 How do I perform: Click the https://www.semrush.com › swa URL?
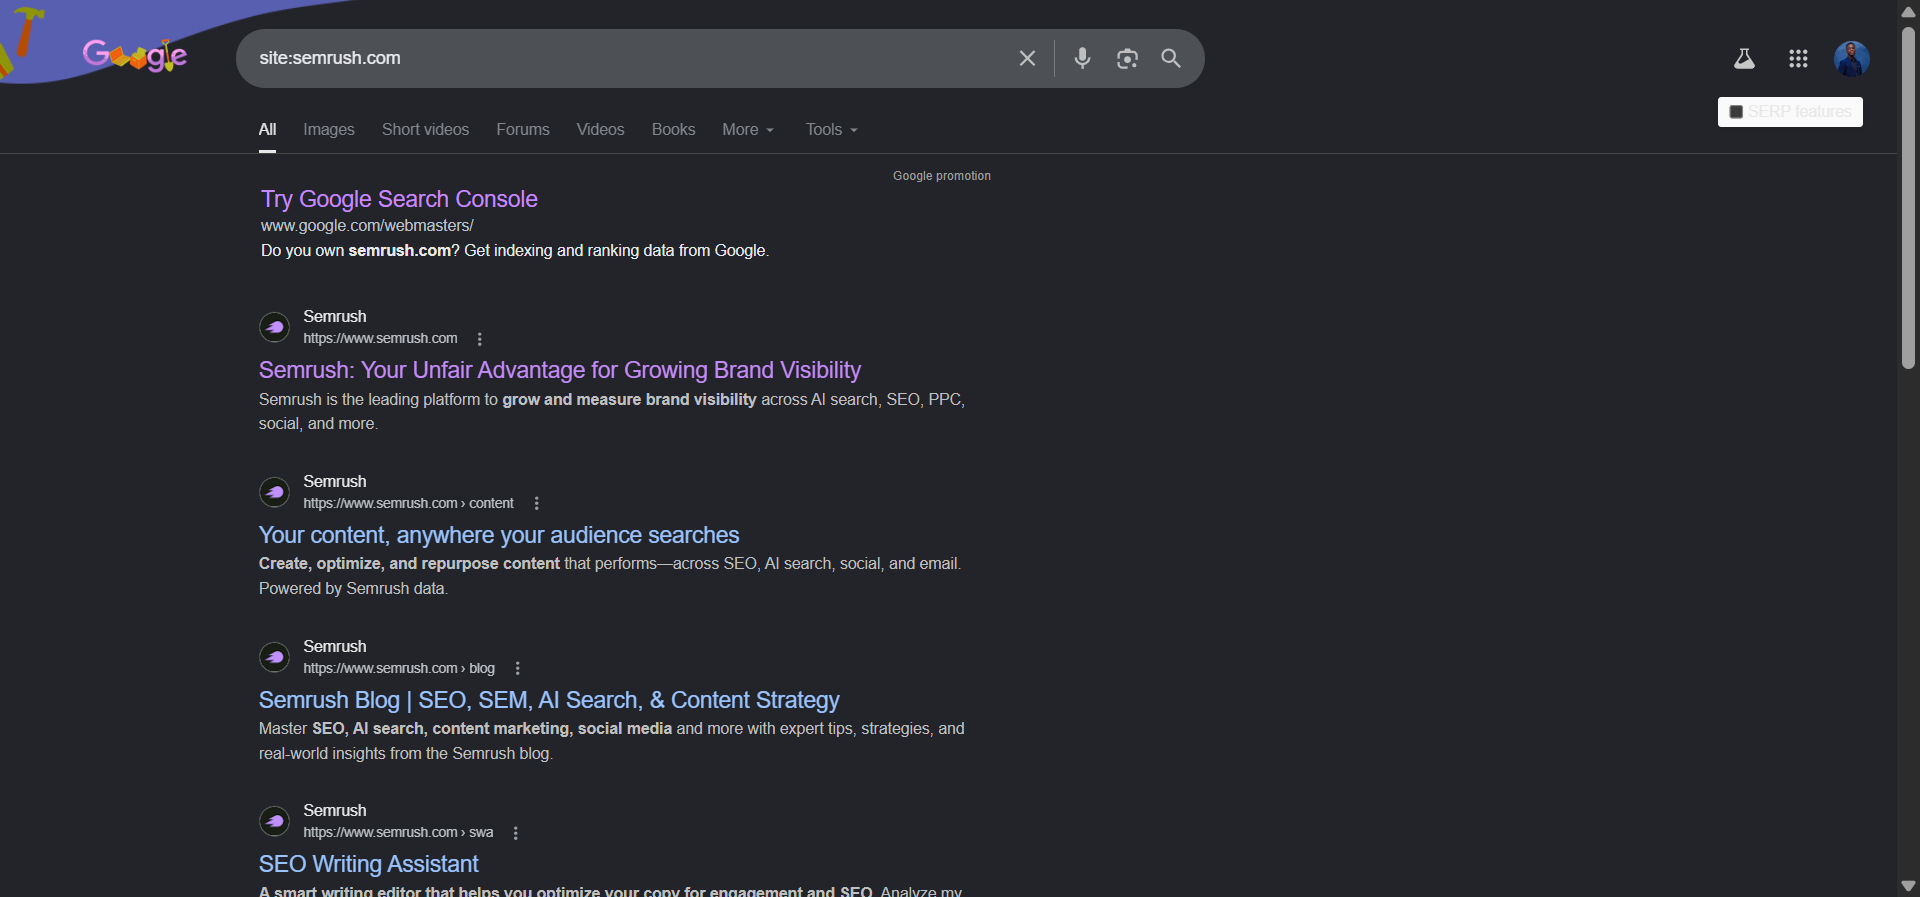pyautogui.click(x=398, y=832)
